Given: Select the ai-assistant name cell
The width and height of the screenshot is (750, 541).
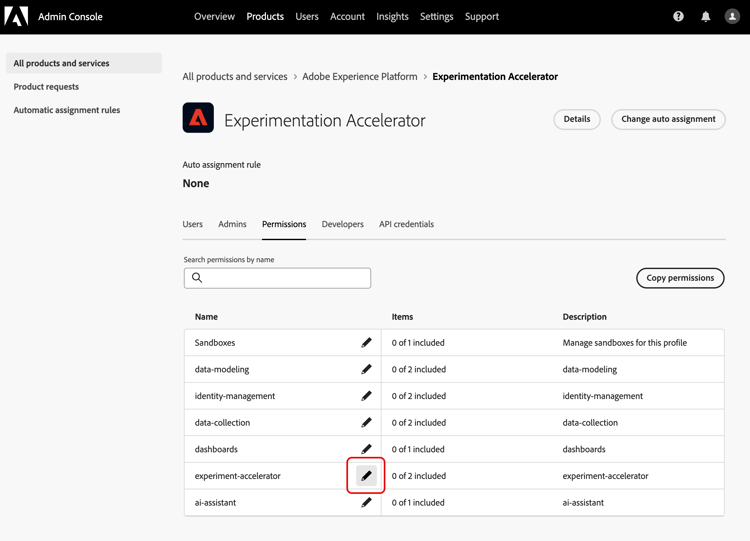Looking at the screenshot, I should (215, 503).
